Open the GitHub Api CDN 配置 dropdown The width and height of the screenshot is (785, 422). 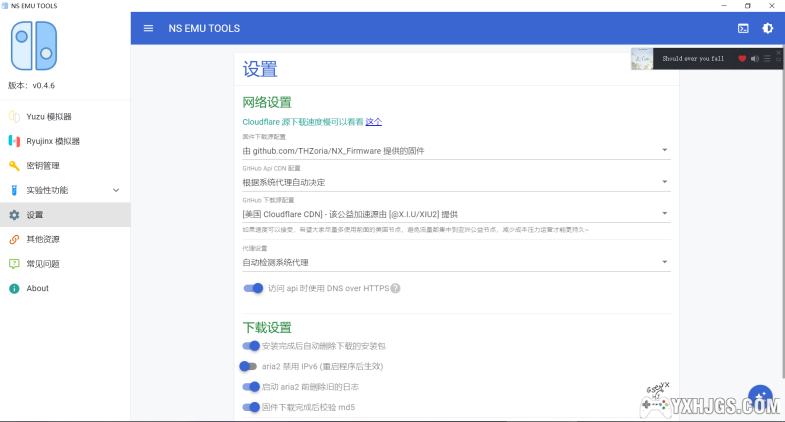click(456, 182)
